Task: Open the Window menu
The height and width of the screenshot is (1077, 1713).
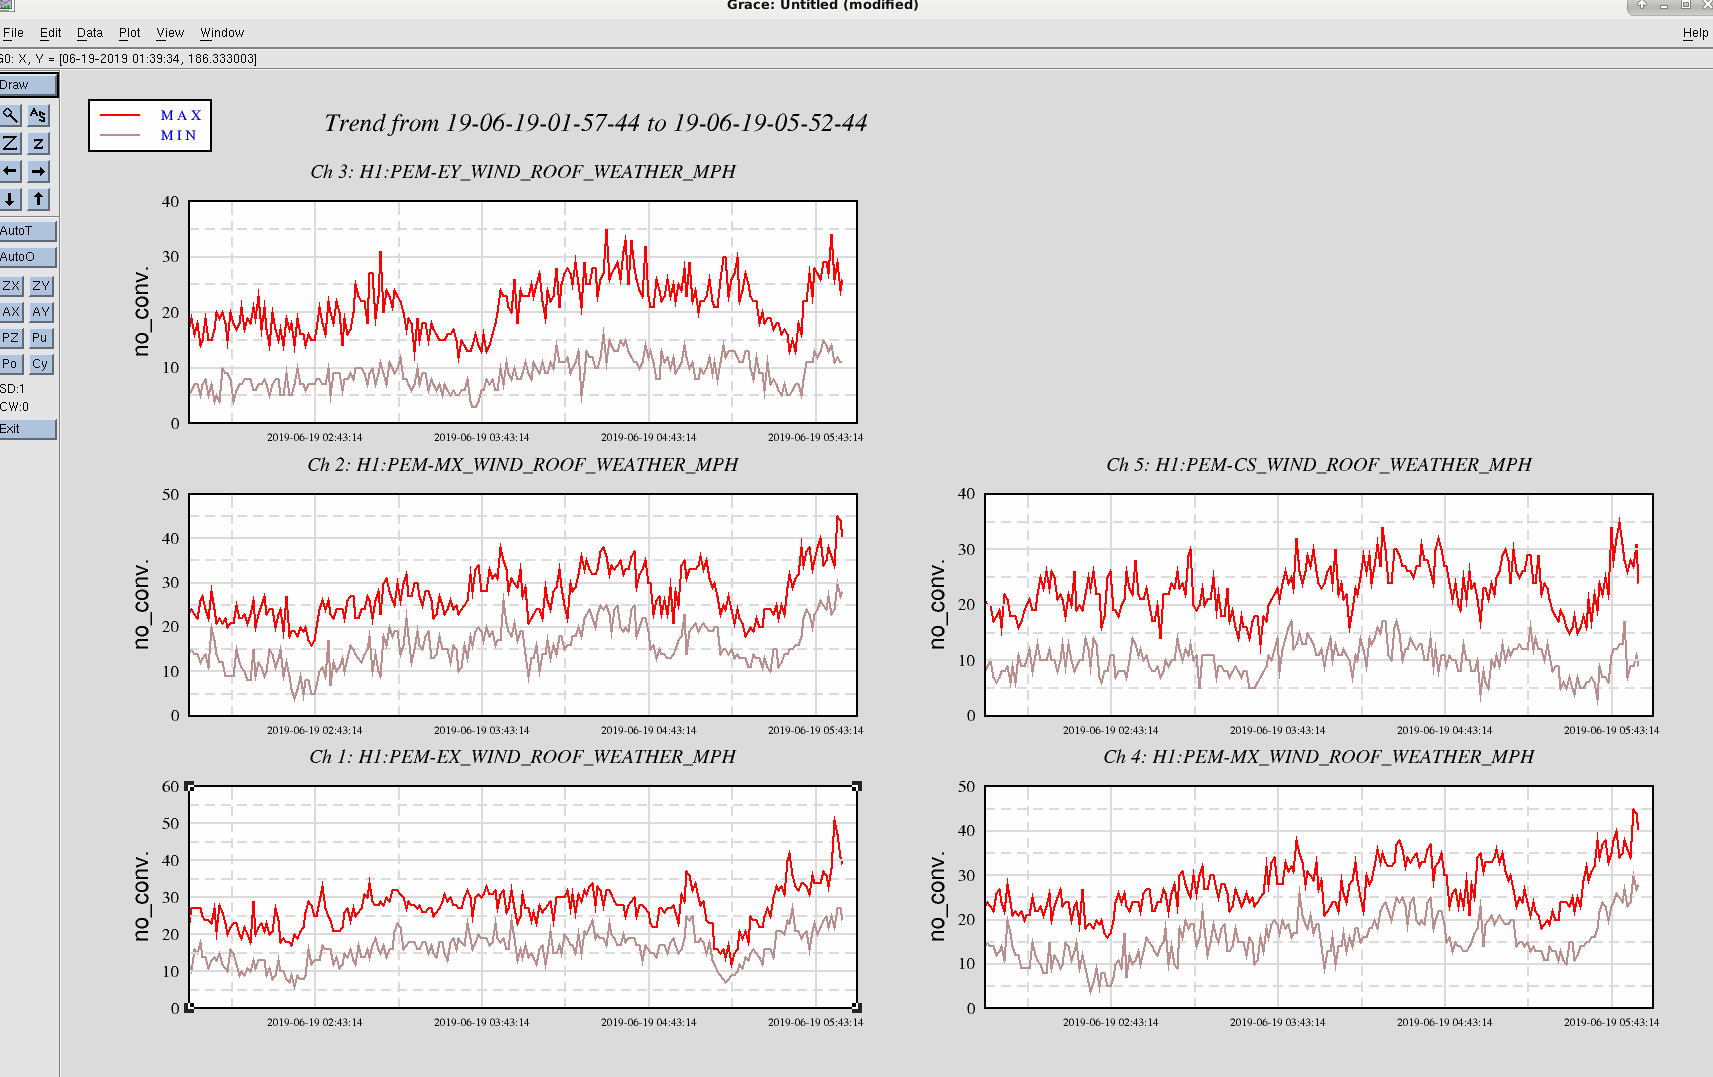Action: pyautogui.click(x=222, y=33)
